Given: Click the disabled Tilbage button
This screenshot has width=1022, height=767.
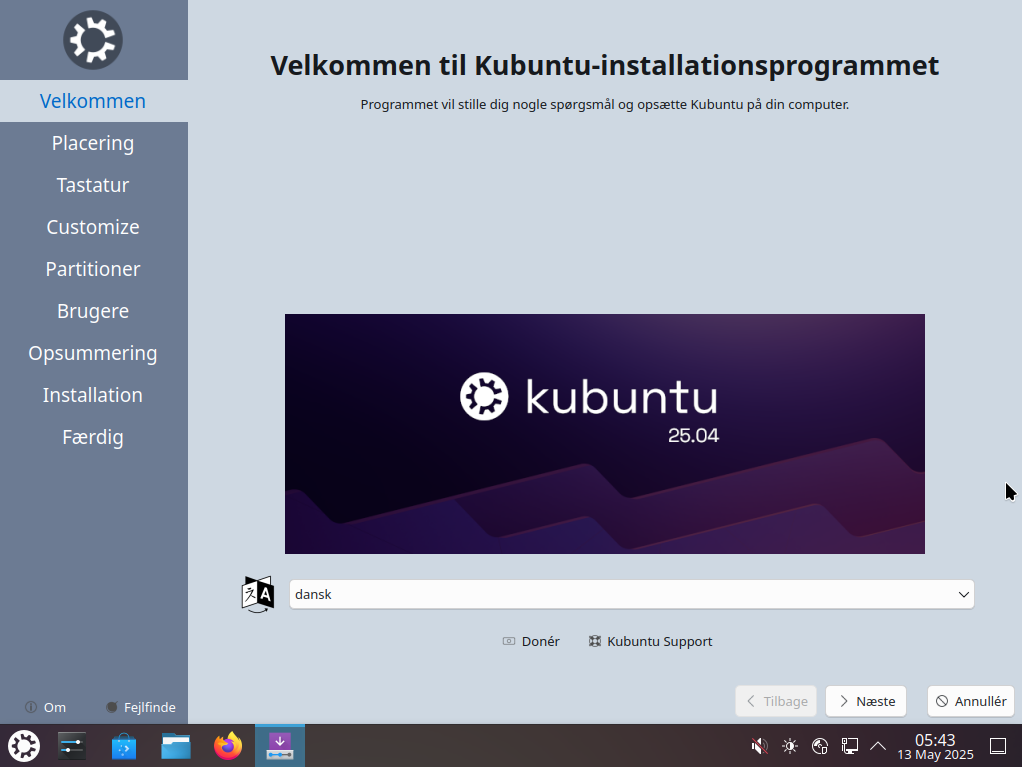Looking at the screenshot, I should click(x=776, y=701).
